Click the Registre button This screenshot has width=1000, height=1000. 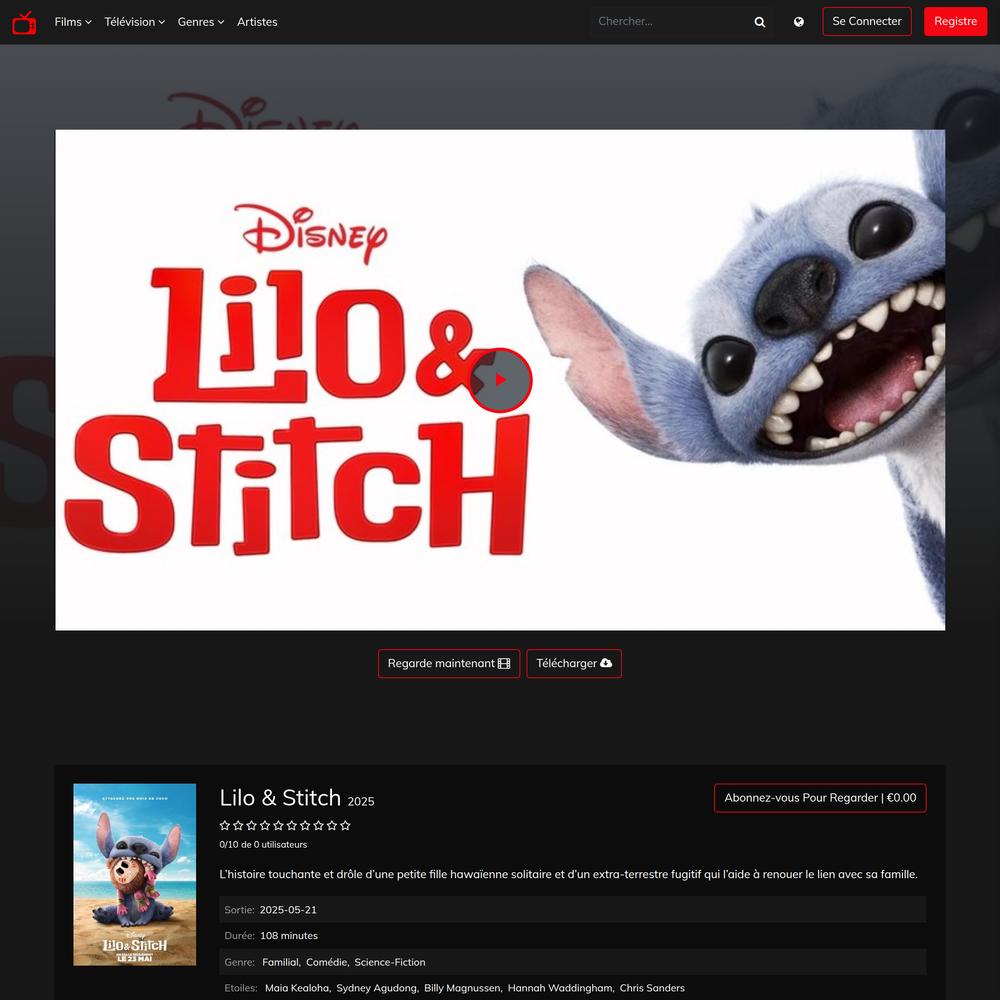(x=955, y=22)
